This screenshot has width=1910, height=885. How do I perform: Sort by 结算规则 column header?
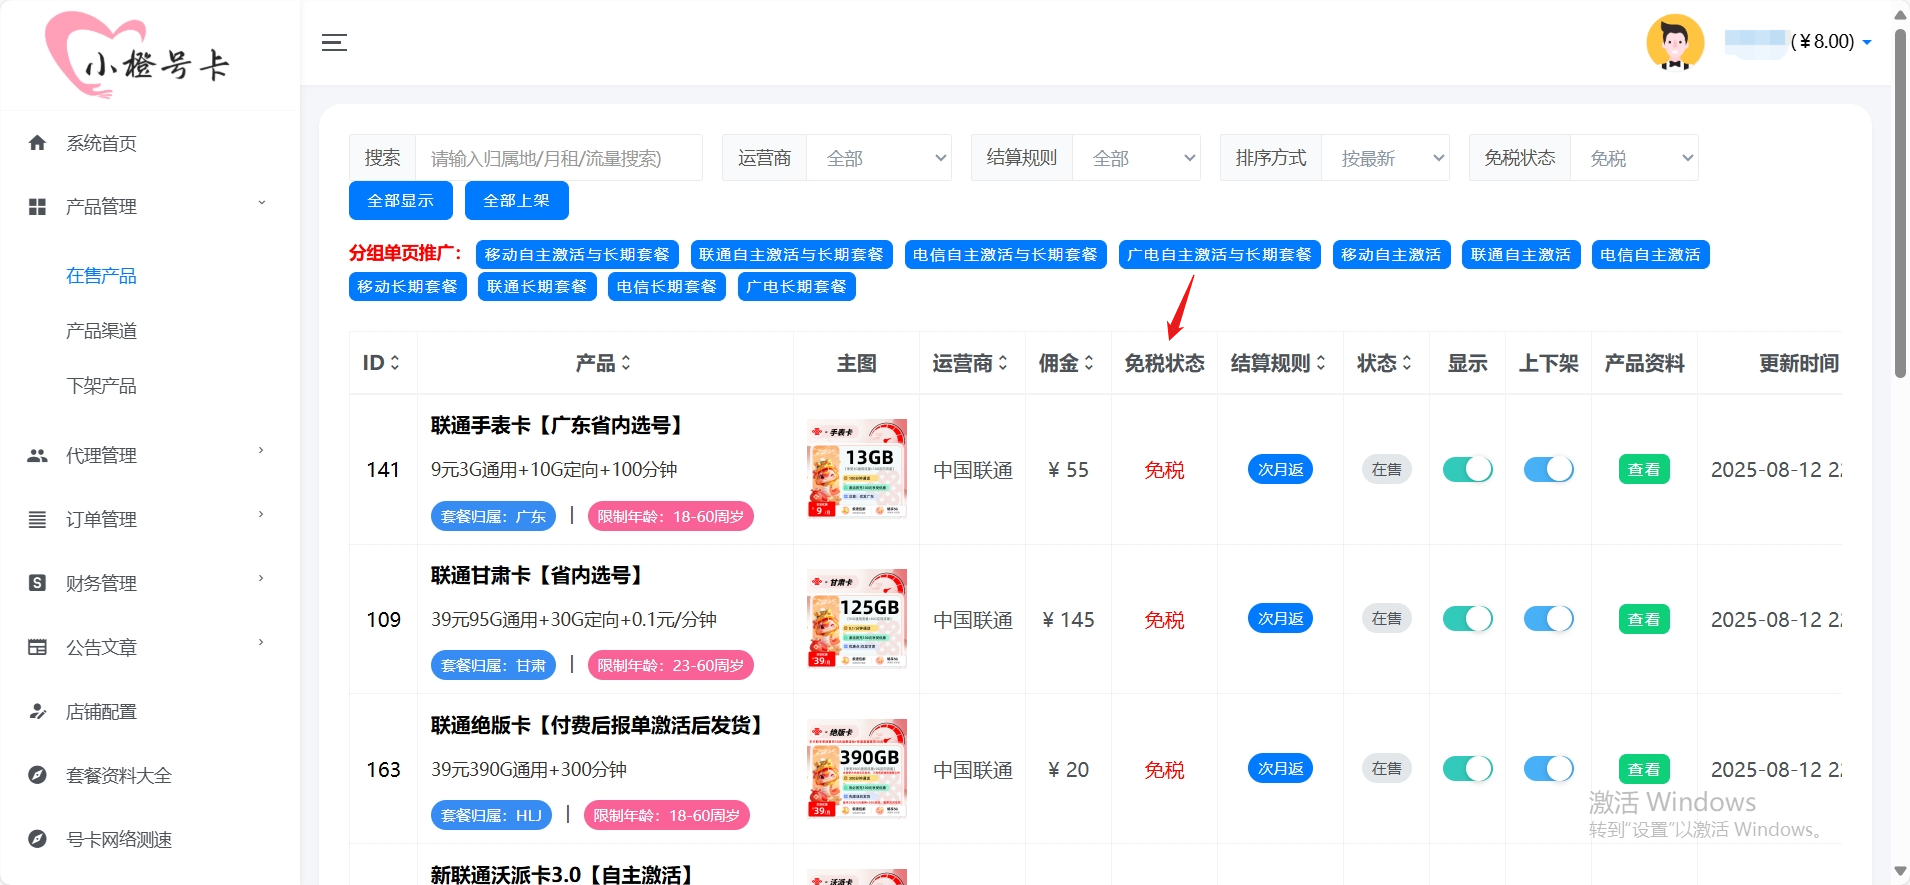click(x=1279, y=363)
